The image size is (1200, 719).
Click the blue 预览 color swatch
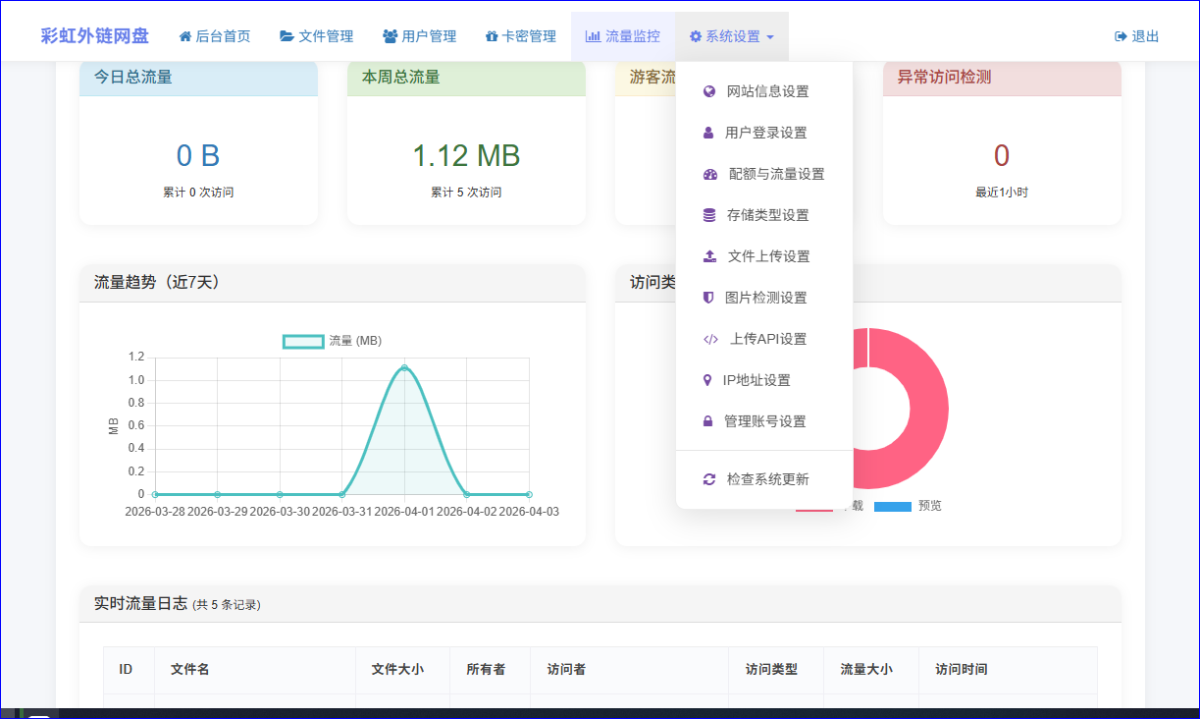pyautogui.click(x=892, y=507)
